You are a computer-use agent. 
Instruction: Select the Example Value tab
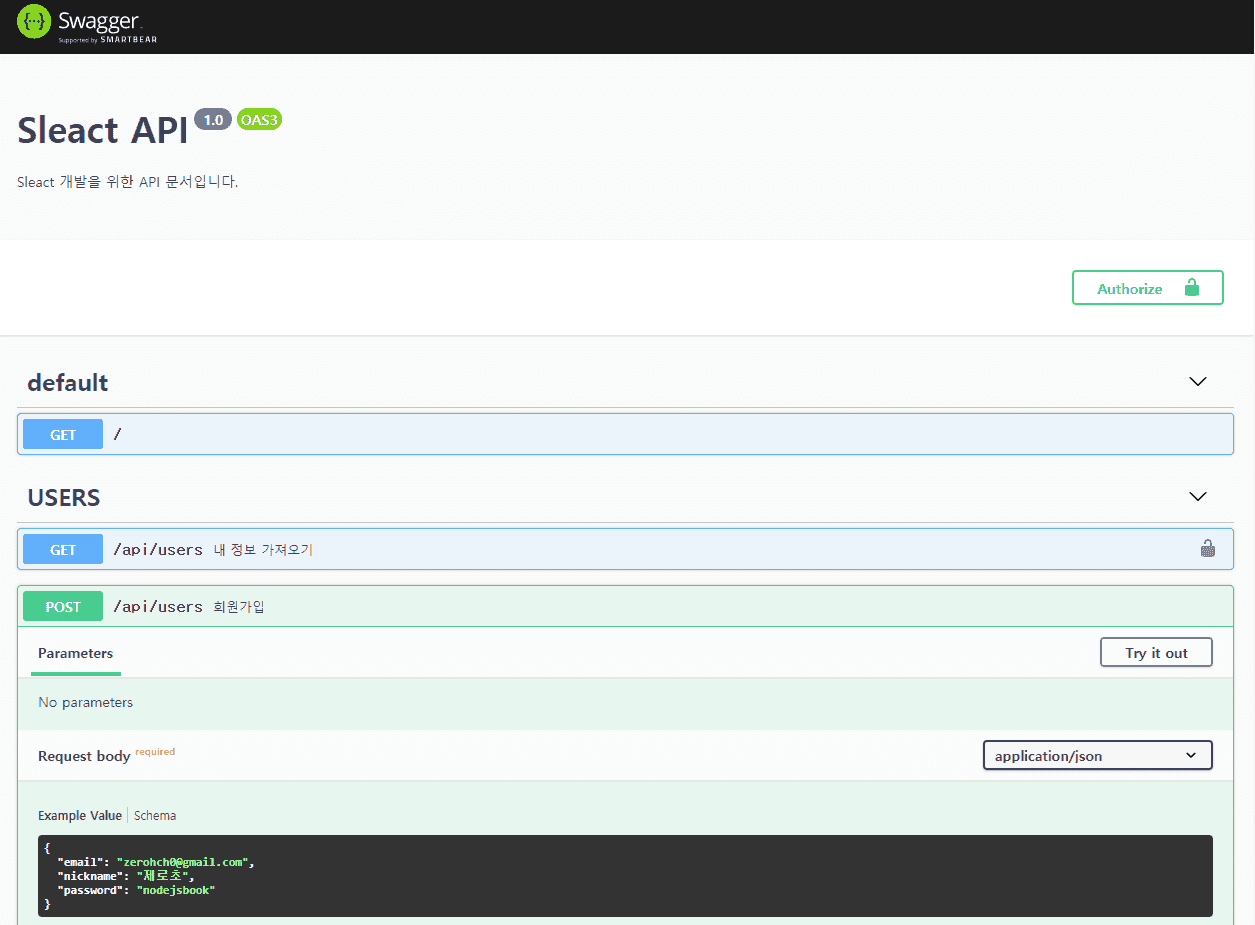[80, 815]
